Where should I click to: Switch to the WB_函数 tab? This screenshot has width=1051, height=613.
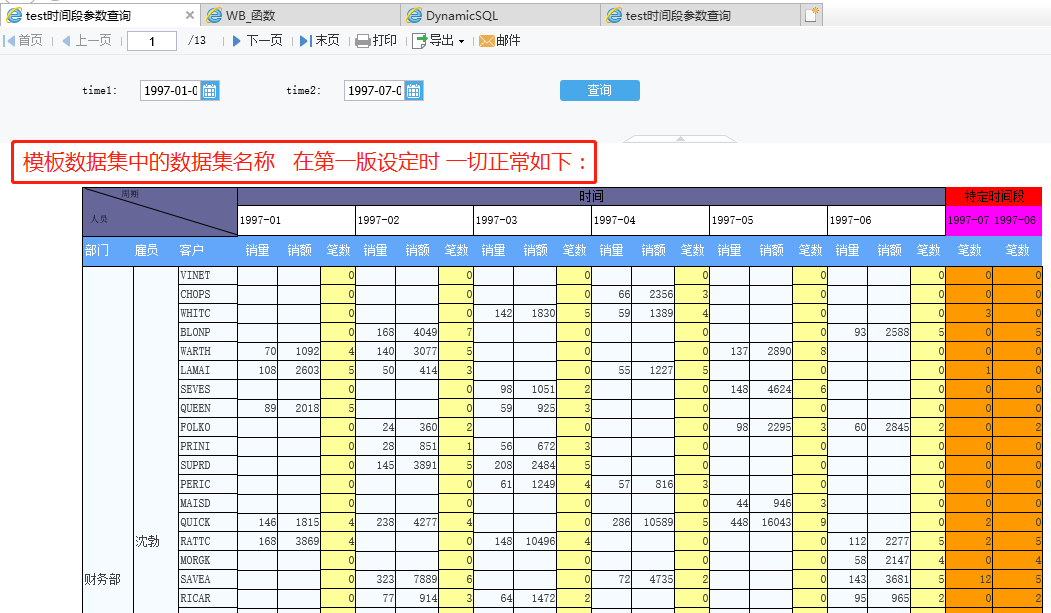[x=300, y=15]
